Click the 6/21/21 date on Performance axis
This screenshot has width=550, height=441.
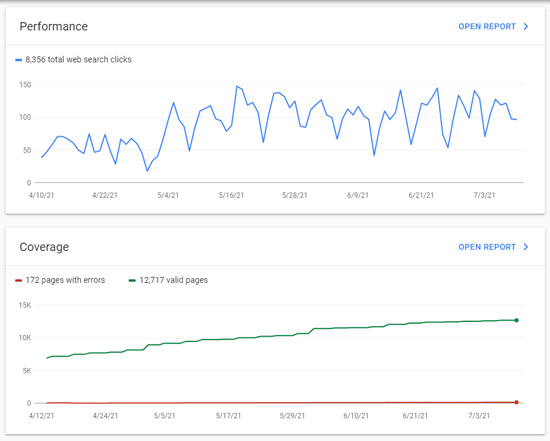[421, 195]
